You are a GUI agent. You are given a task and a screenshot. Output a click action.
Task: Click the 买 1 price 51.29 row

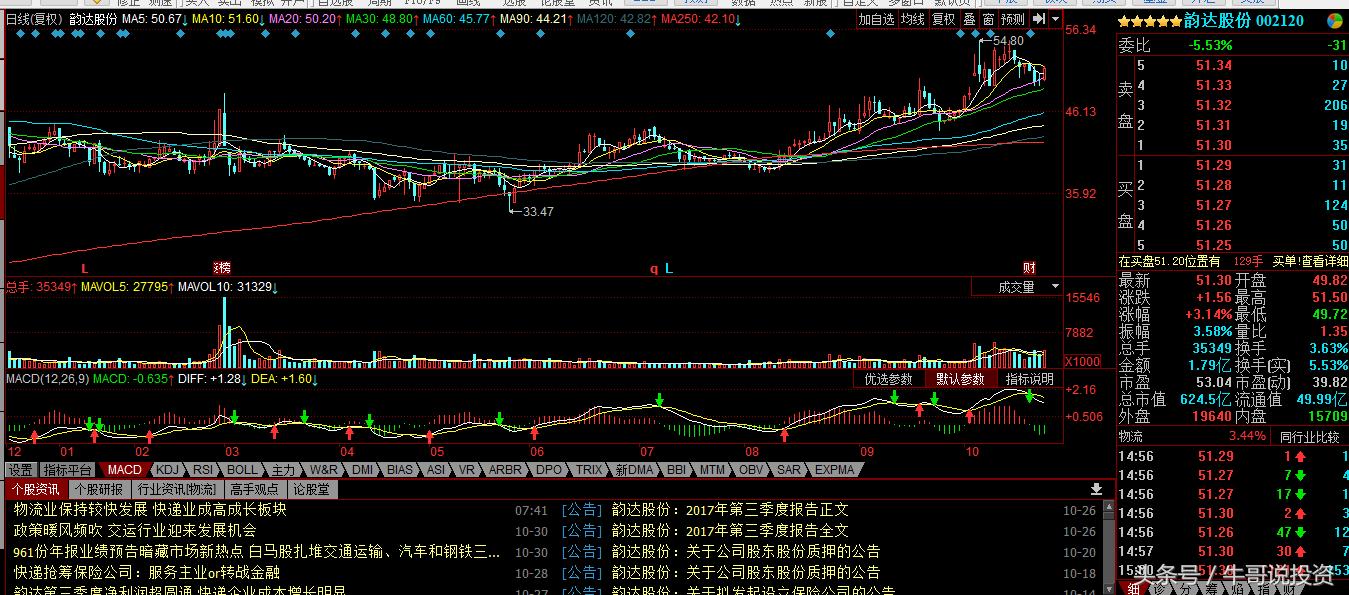1232,166
